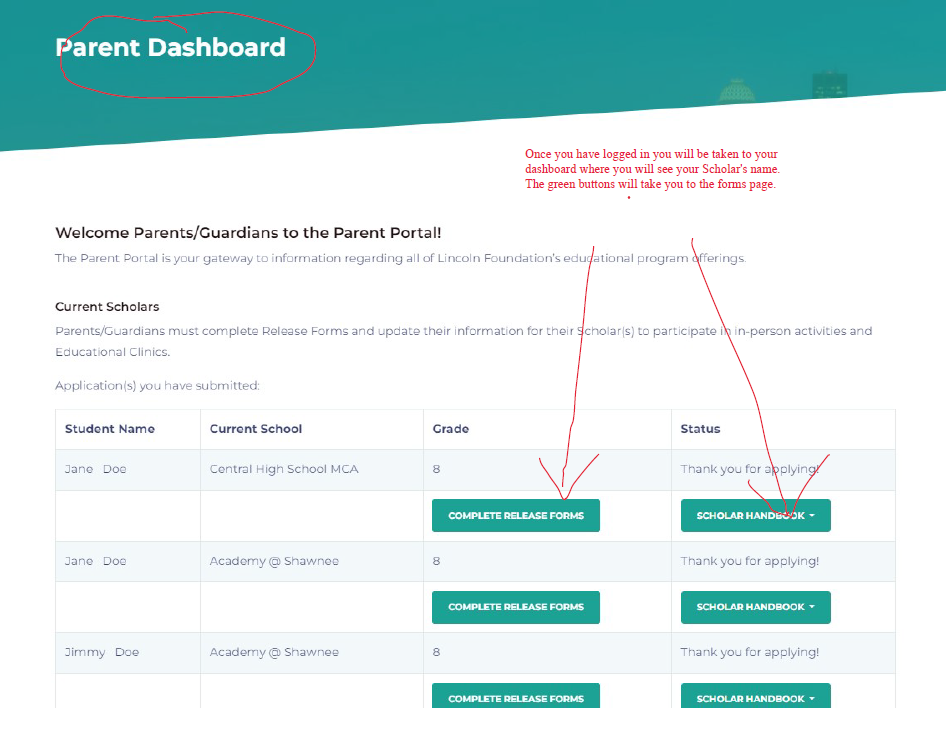This screenshot has width=946, height=730.
Task: Click the Parent Dashboard page title
Action: click(171, 48)
